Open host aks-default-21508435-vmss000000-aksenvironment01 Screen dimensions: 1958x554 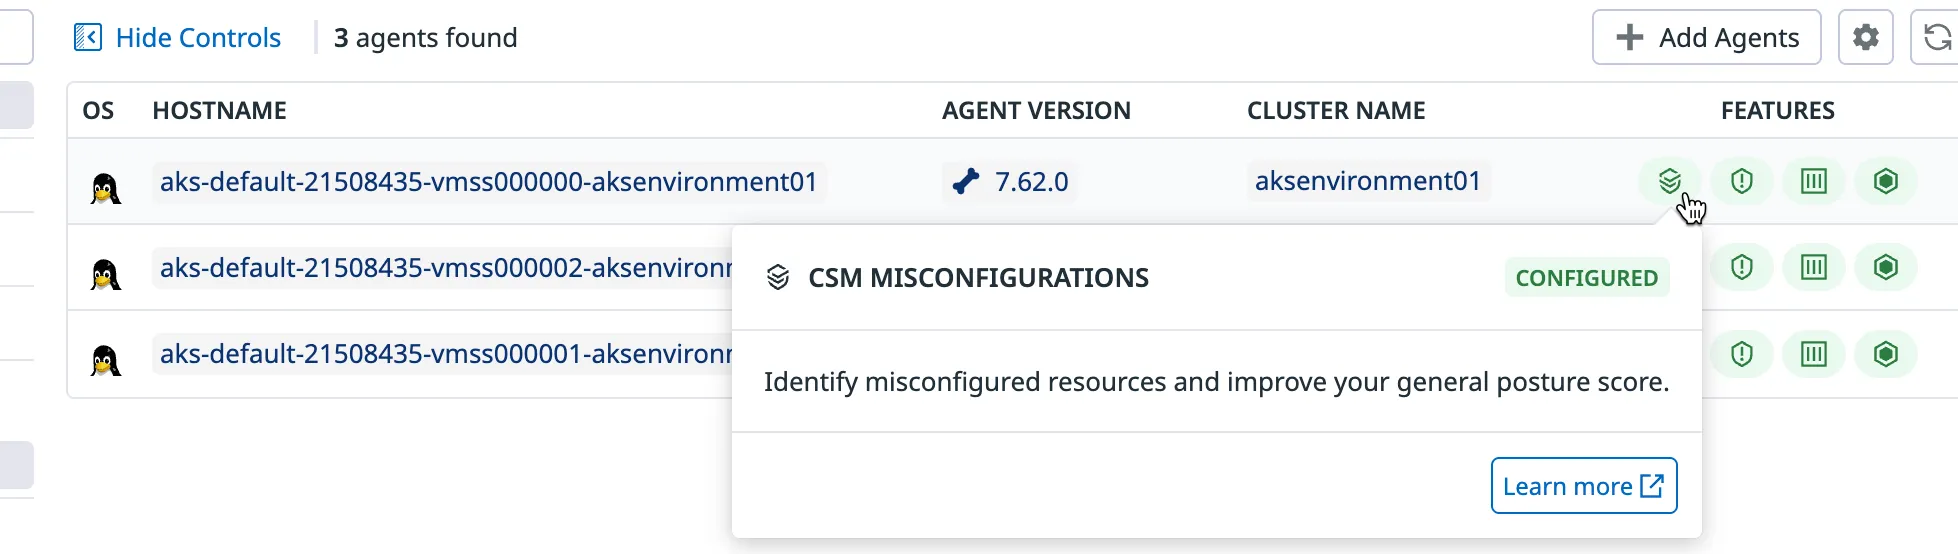click(489, 182)
